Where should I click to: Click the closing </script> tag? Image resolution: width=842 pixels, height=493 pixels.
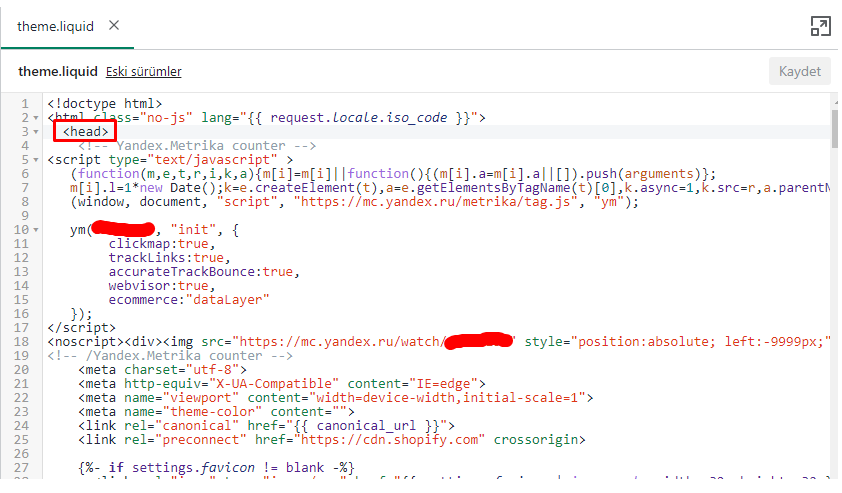pos(81,328)
